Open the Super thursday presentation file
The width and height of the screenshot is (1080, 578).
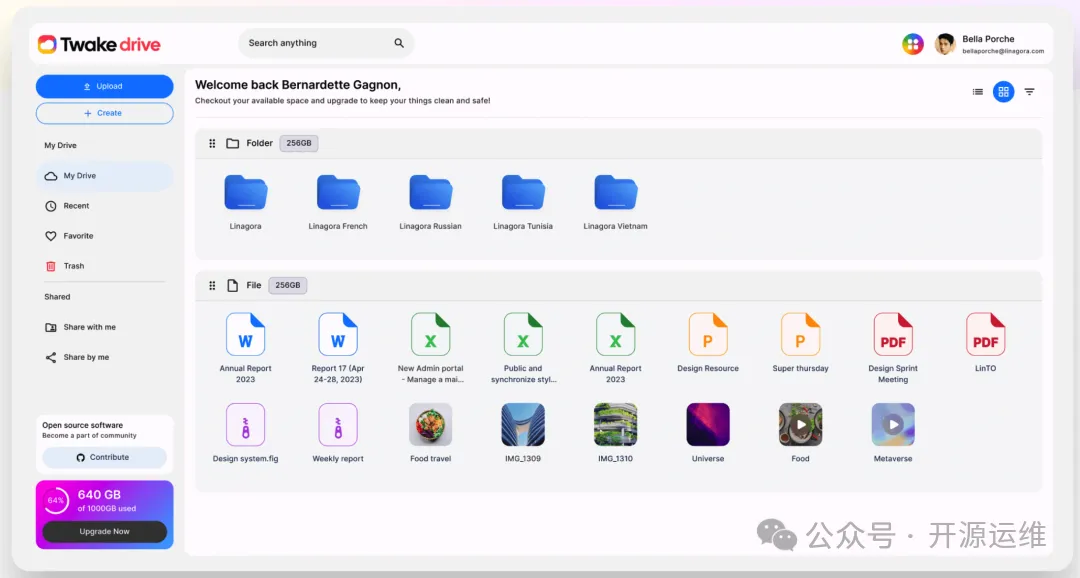[800, 334]
